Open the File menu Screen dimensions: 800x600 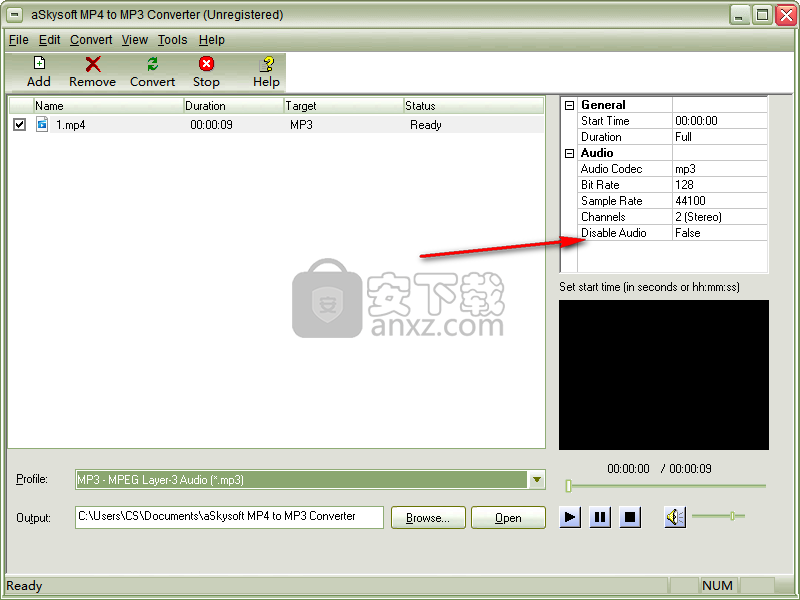[18, 40]
